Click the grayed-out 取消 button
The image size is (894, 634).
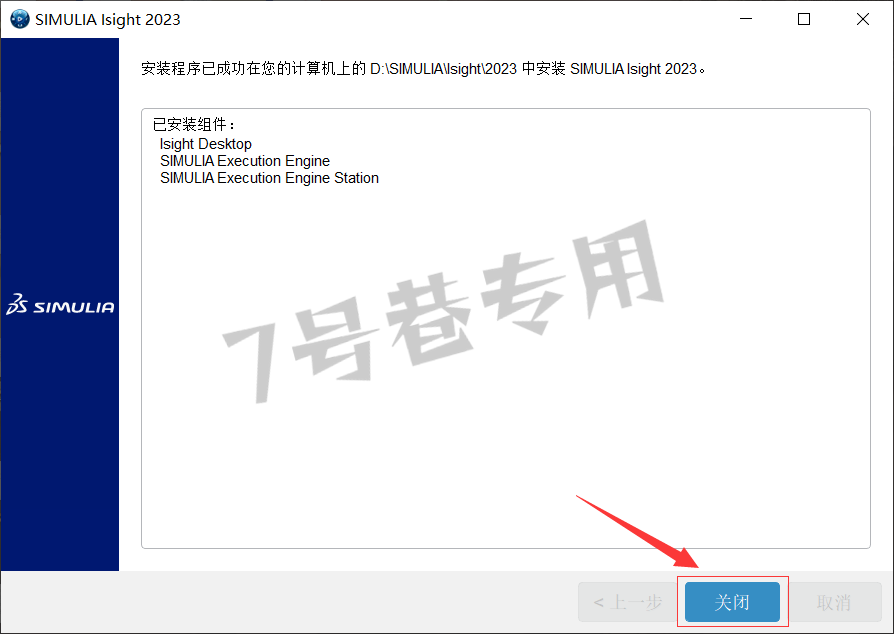click(x=834, y=602)
